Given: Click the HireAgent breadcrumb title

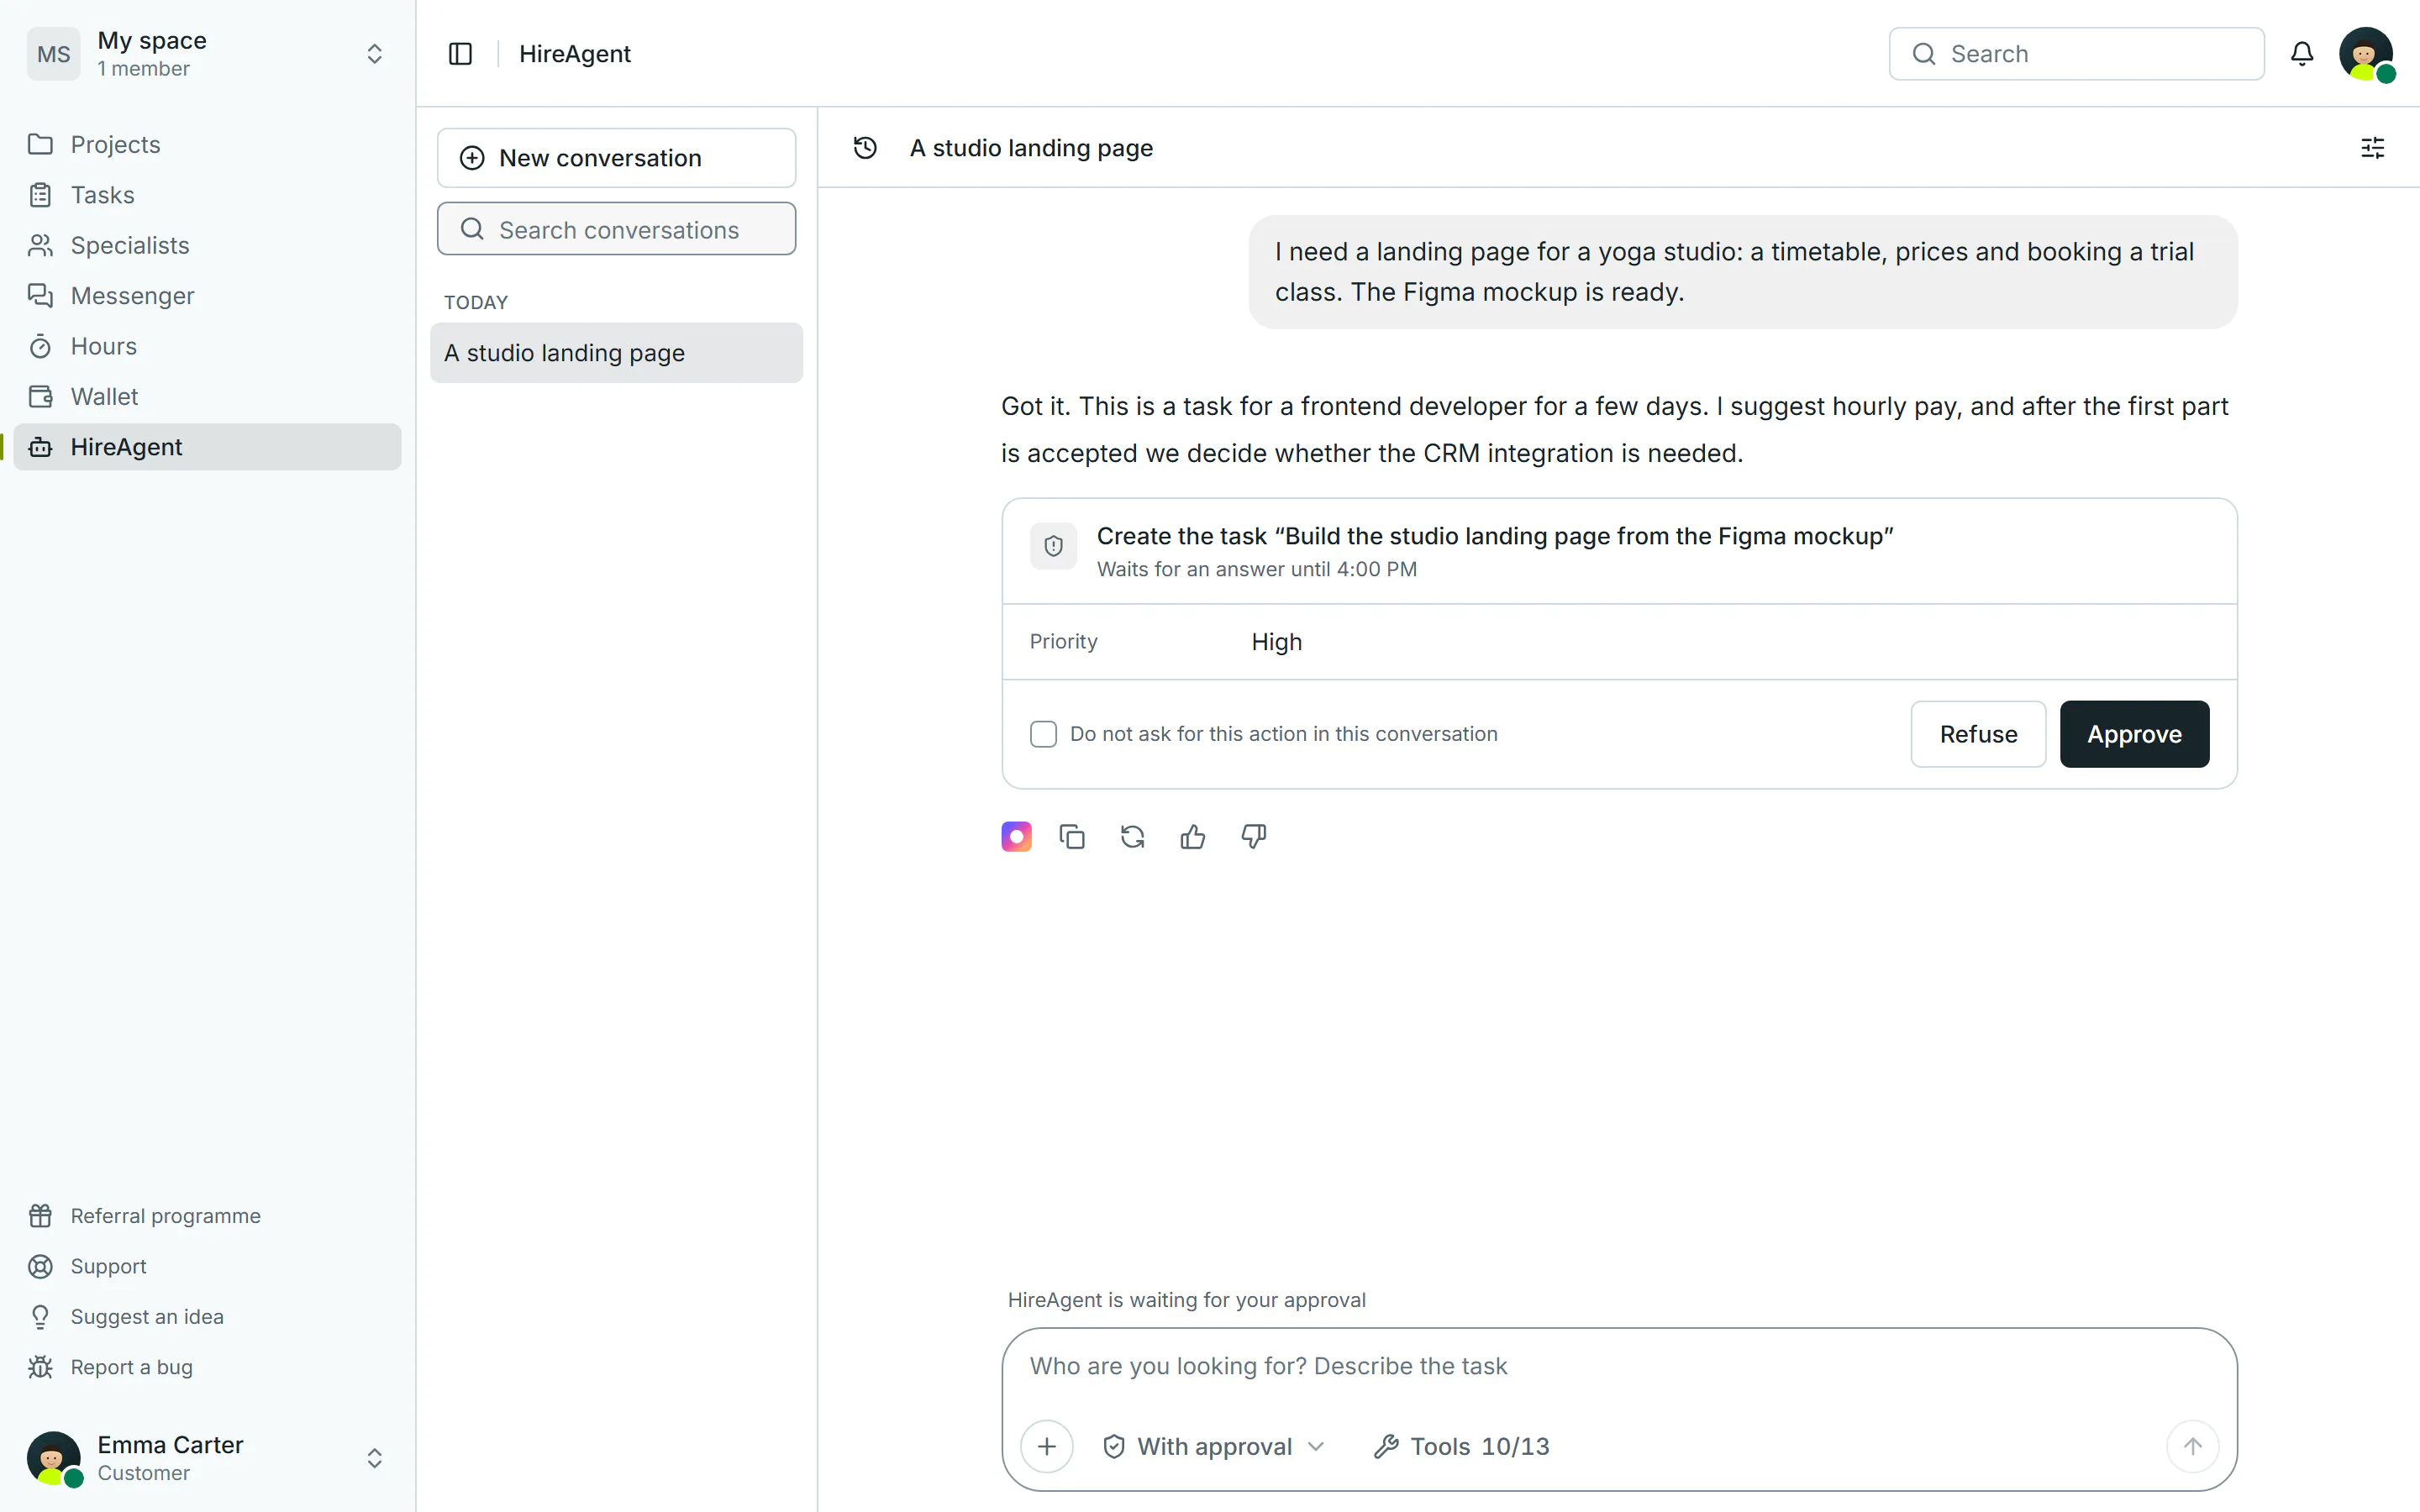Looking at the screenshot, I should 575,54.
